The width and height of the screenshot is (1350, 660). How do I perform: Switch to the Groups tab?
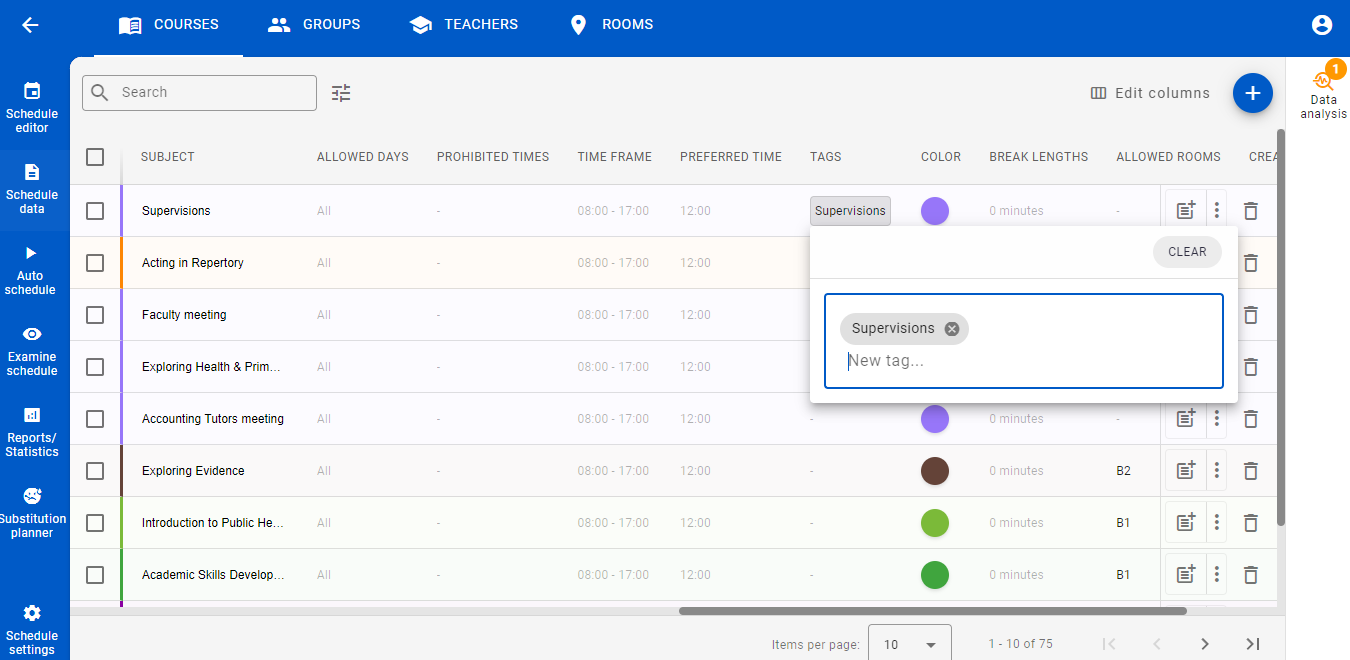314,25
